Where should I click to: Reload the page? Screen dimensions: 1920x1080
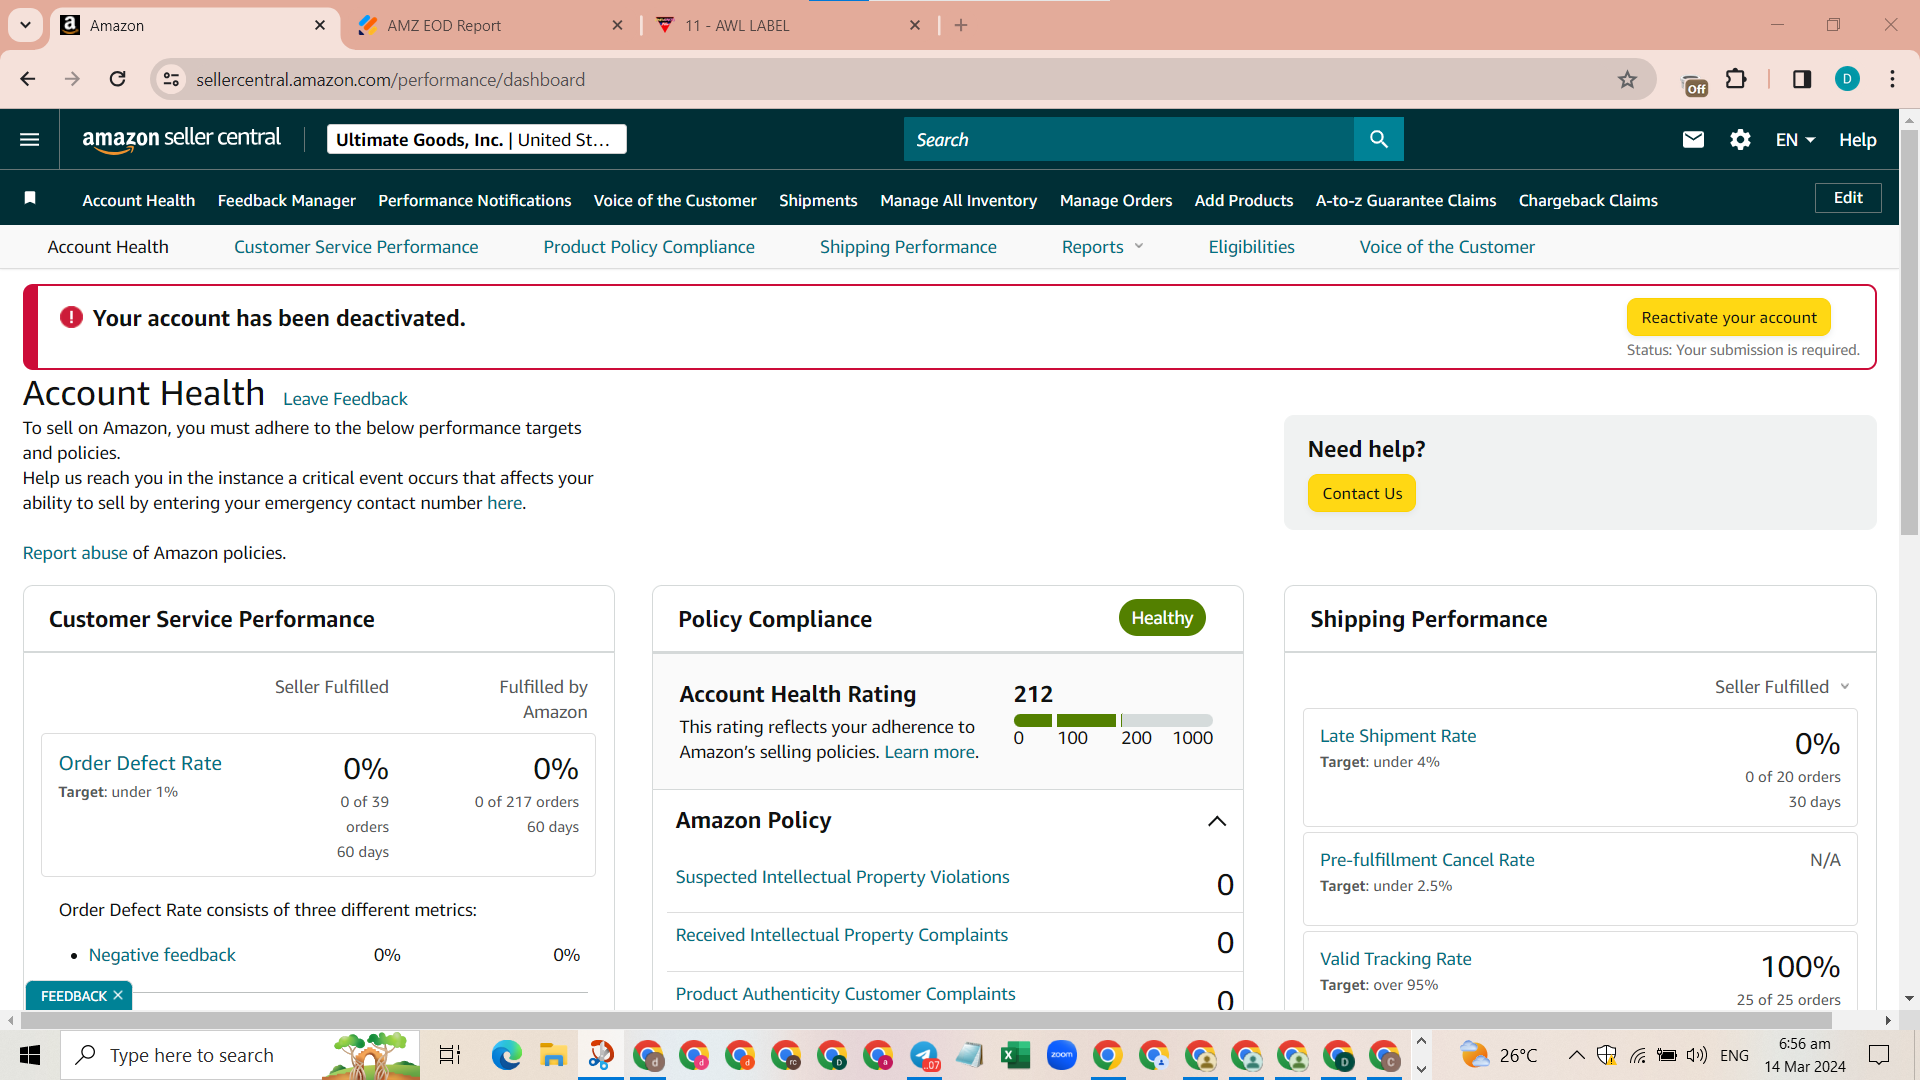click(117, 79)
